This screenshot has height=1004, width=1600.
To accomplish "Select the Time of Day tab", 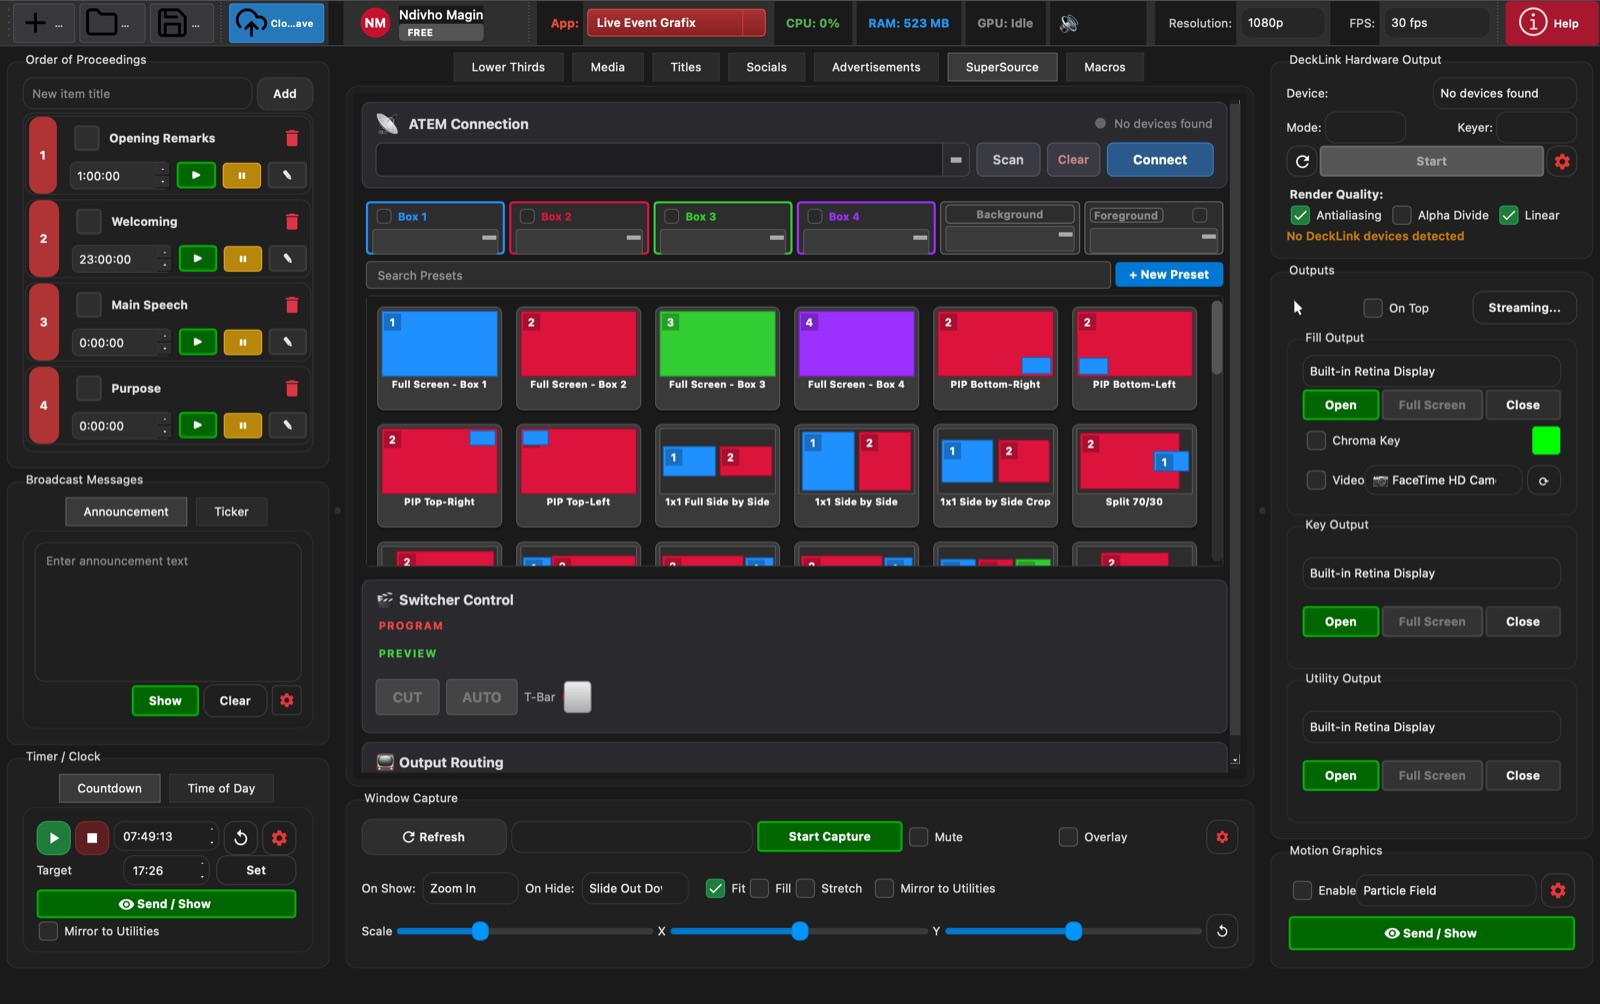I will (221, 788).
